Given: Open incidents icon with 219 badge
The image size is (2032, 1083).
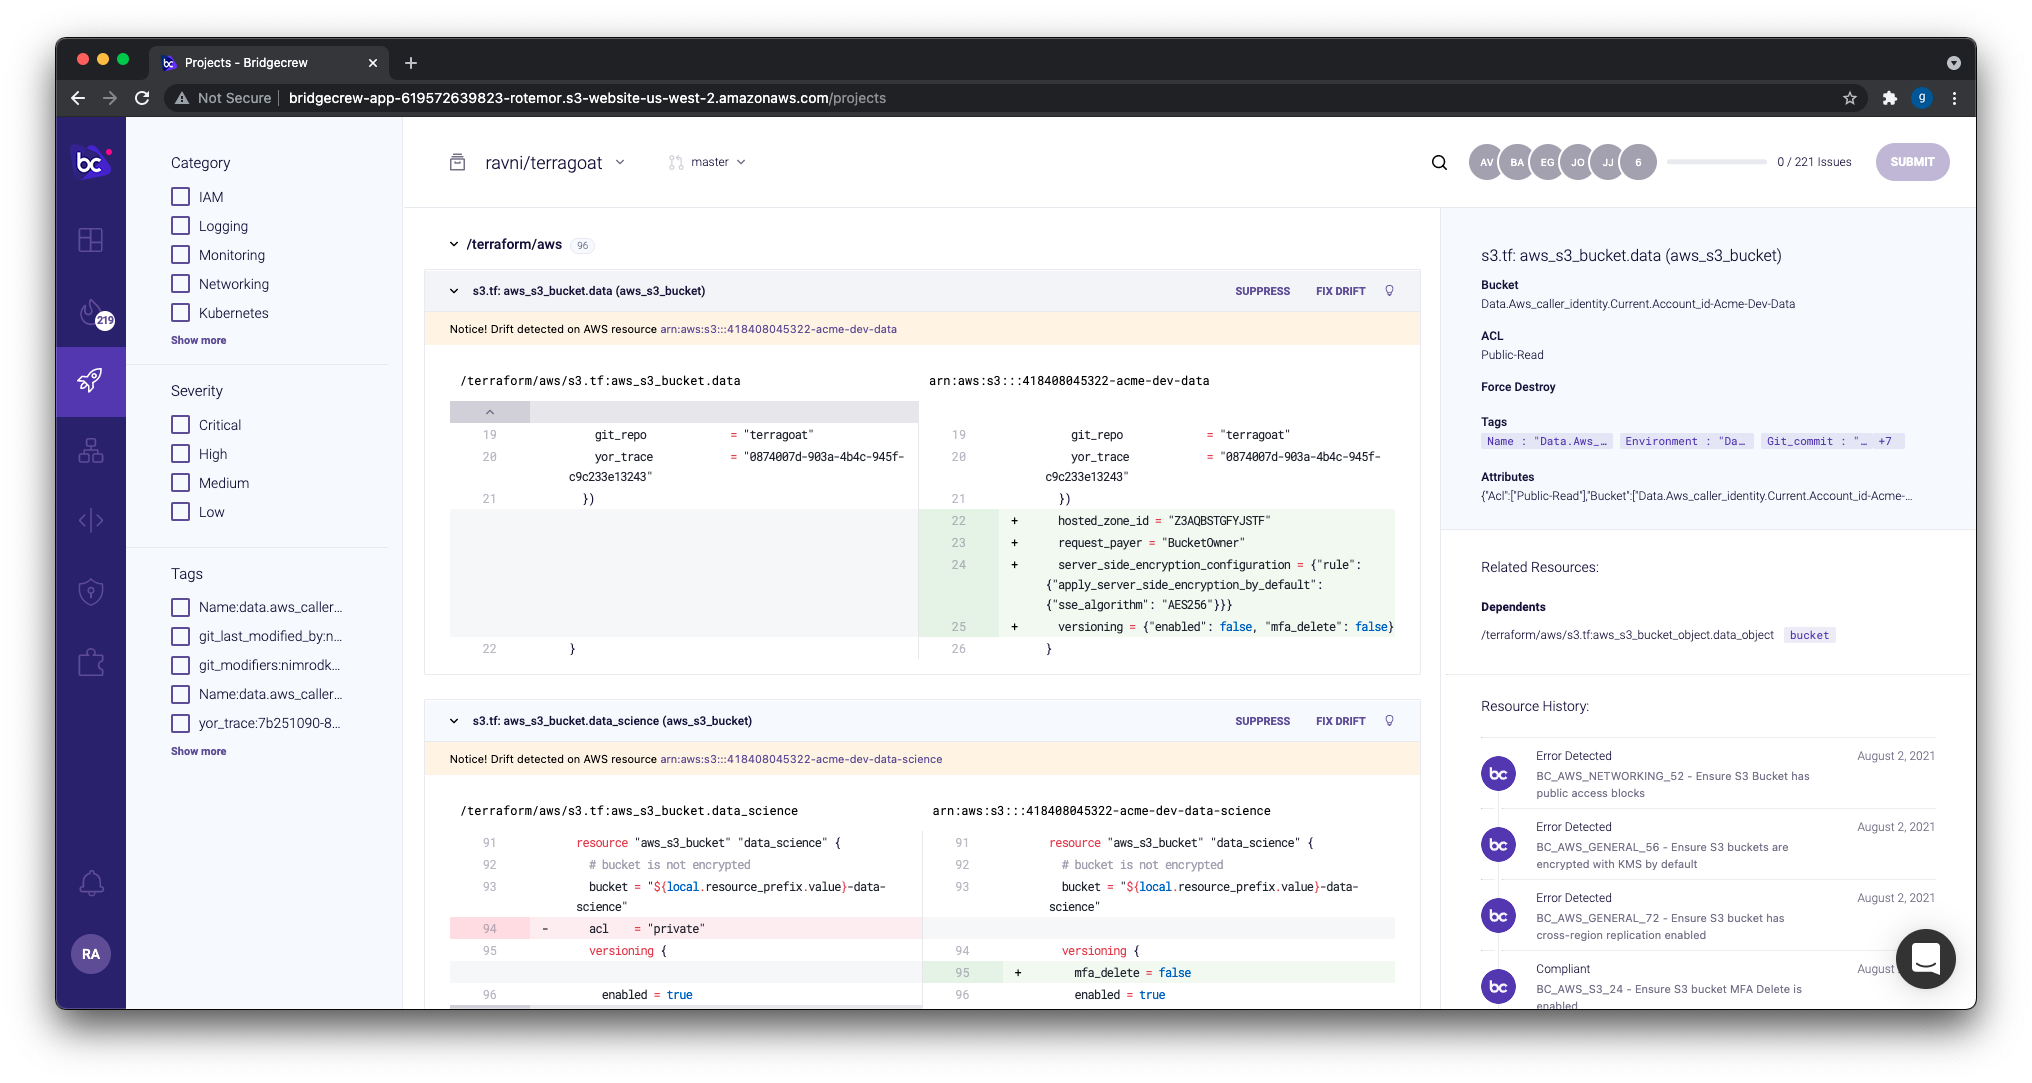Looking at the screenshot, I should coord(91,312).
